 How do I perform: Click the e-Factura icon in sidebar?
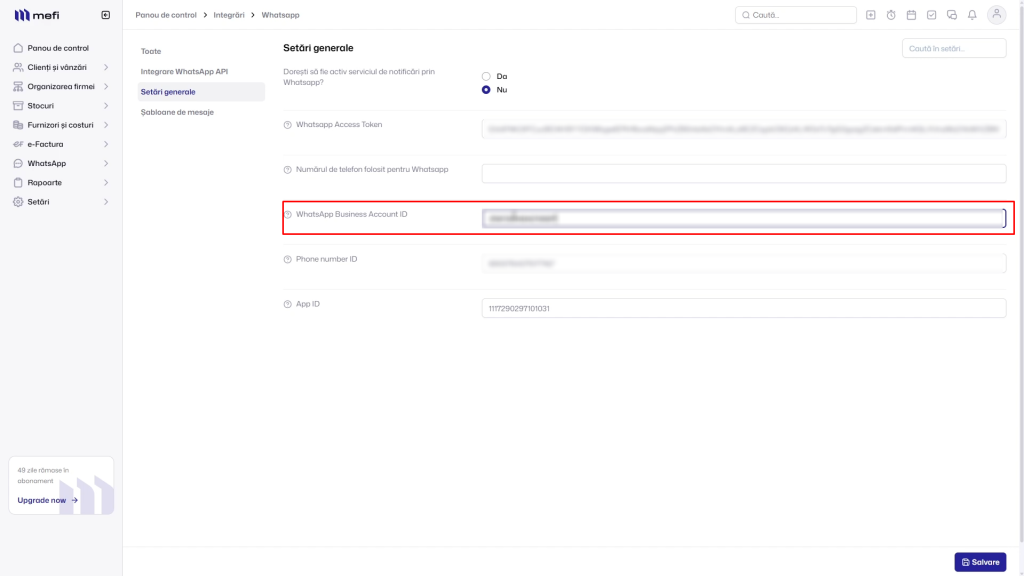coord(18,144)
